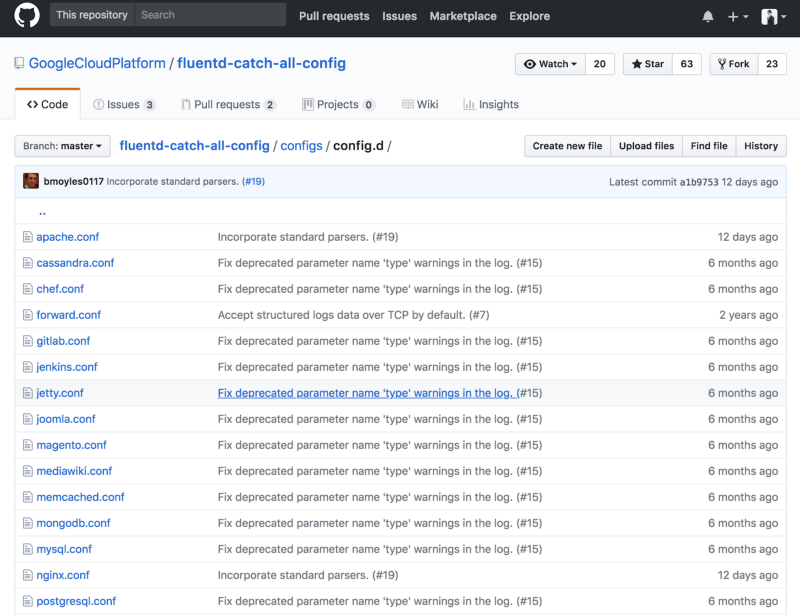The height and width of the screenshot is (615, 800).
Task: Open the plus create-new dropdown
Action: coord(738,17)
